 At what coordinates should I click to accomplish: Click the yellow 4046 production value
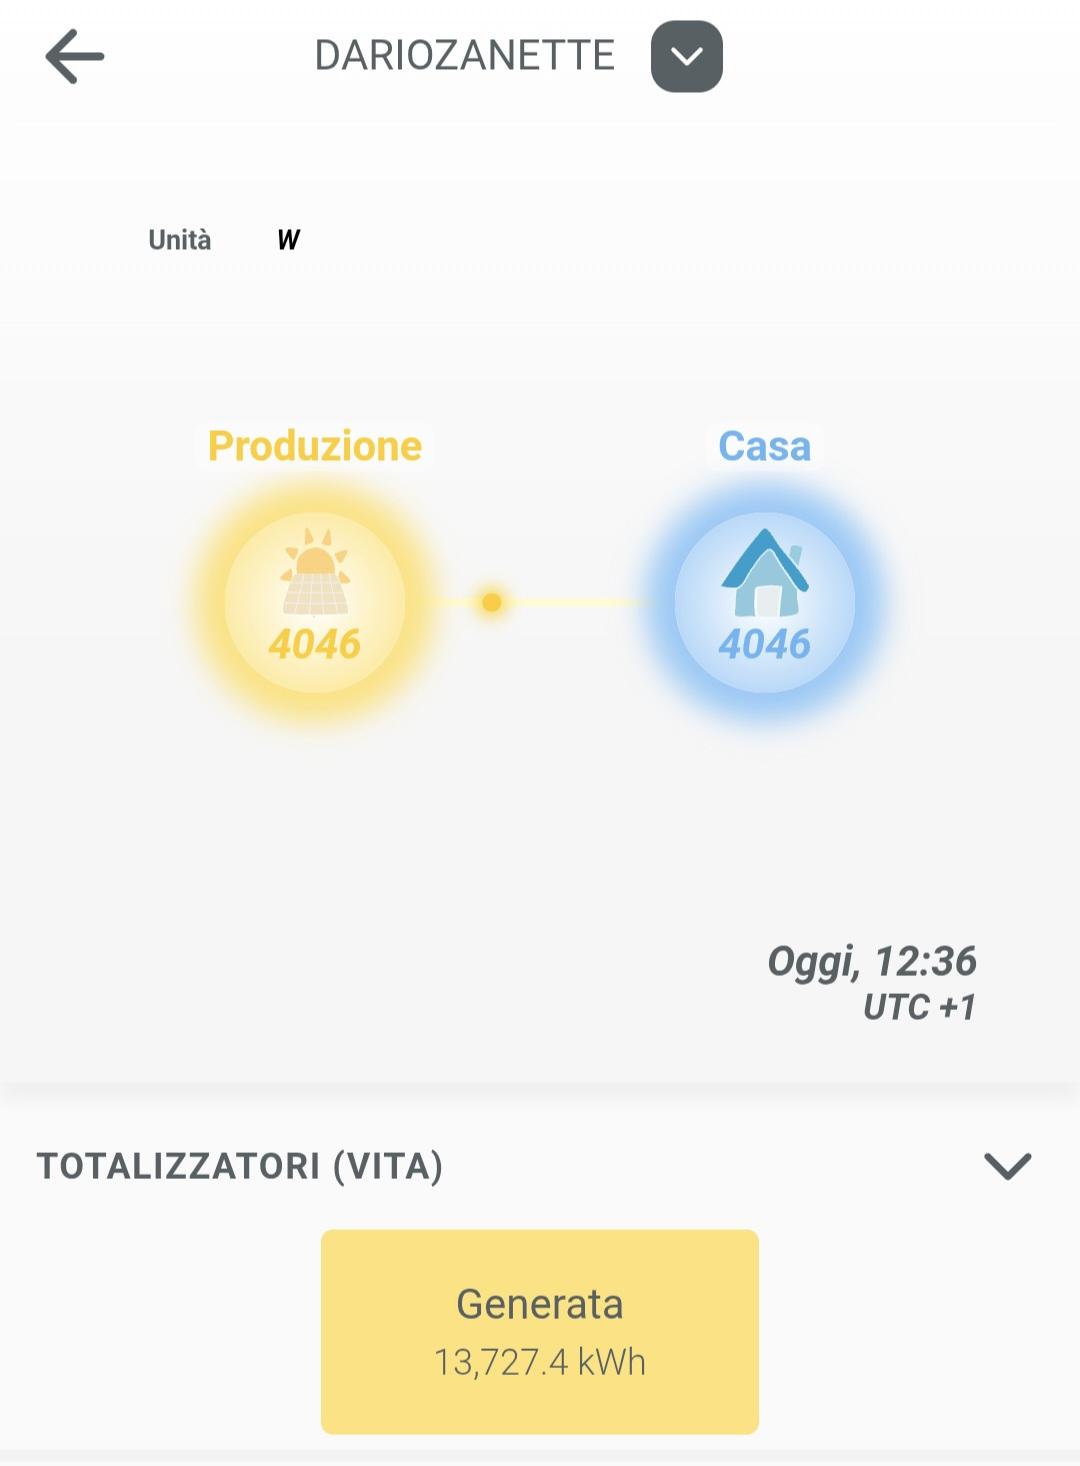tap(314, 644)
